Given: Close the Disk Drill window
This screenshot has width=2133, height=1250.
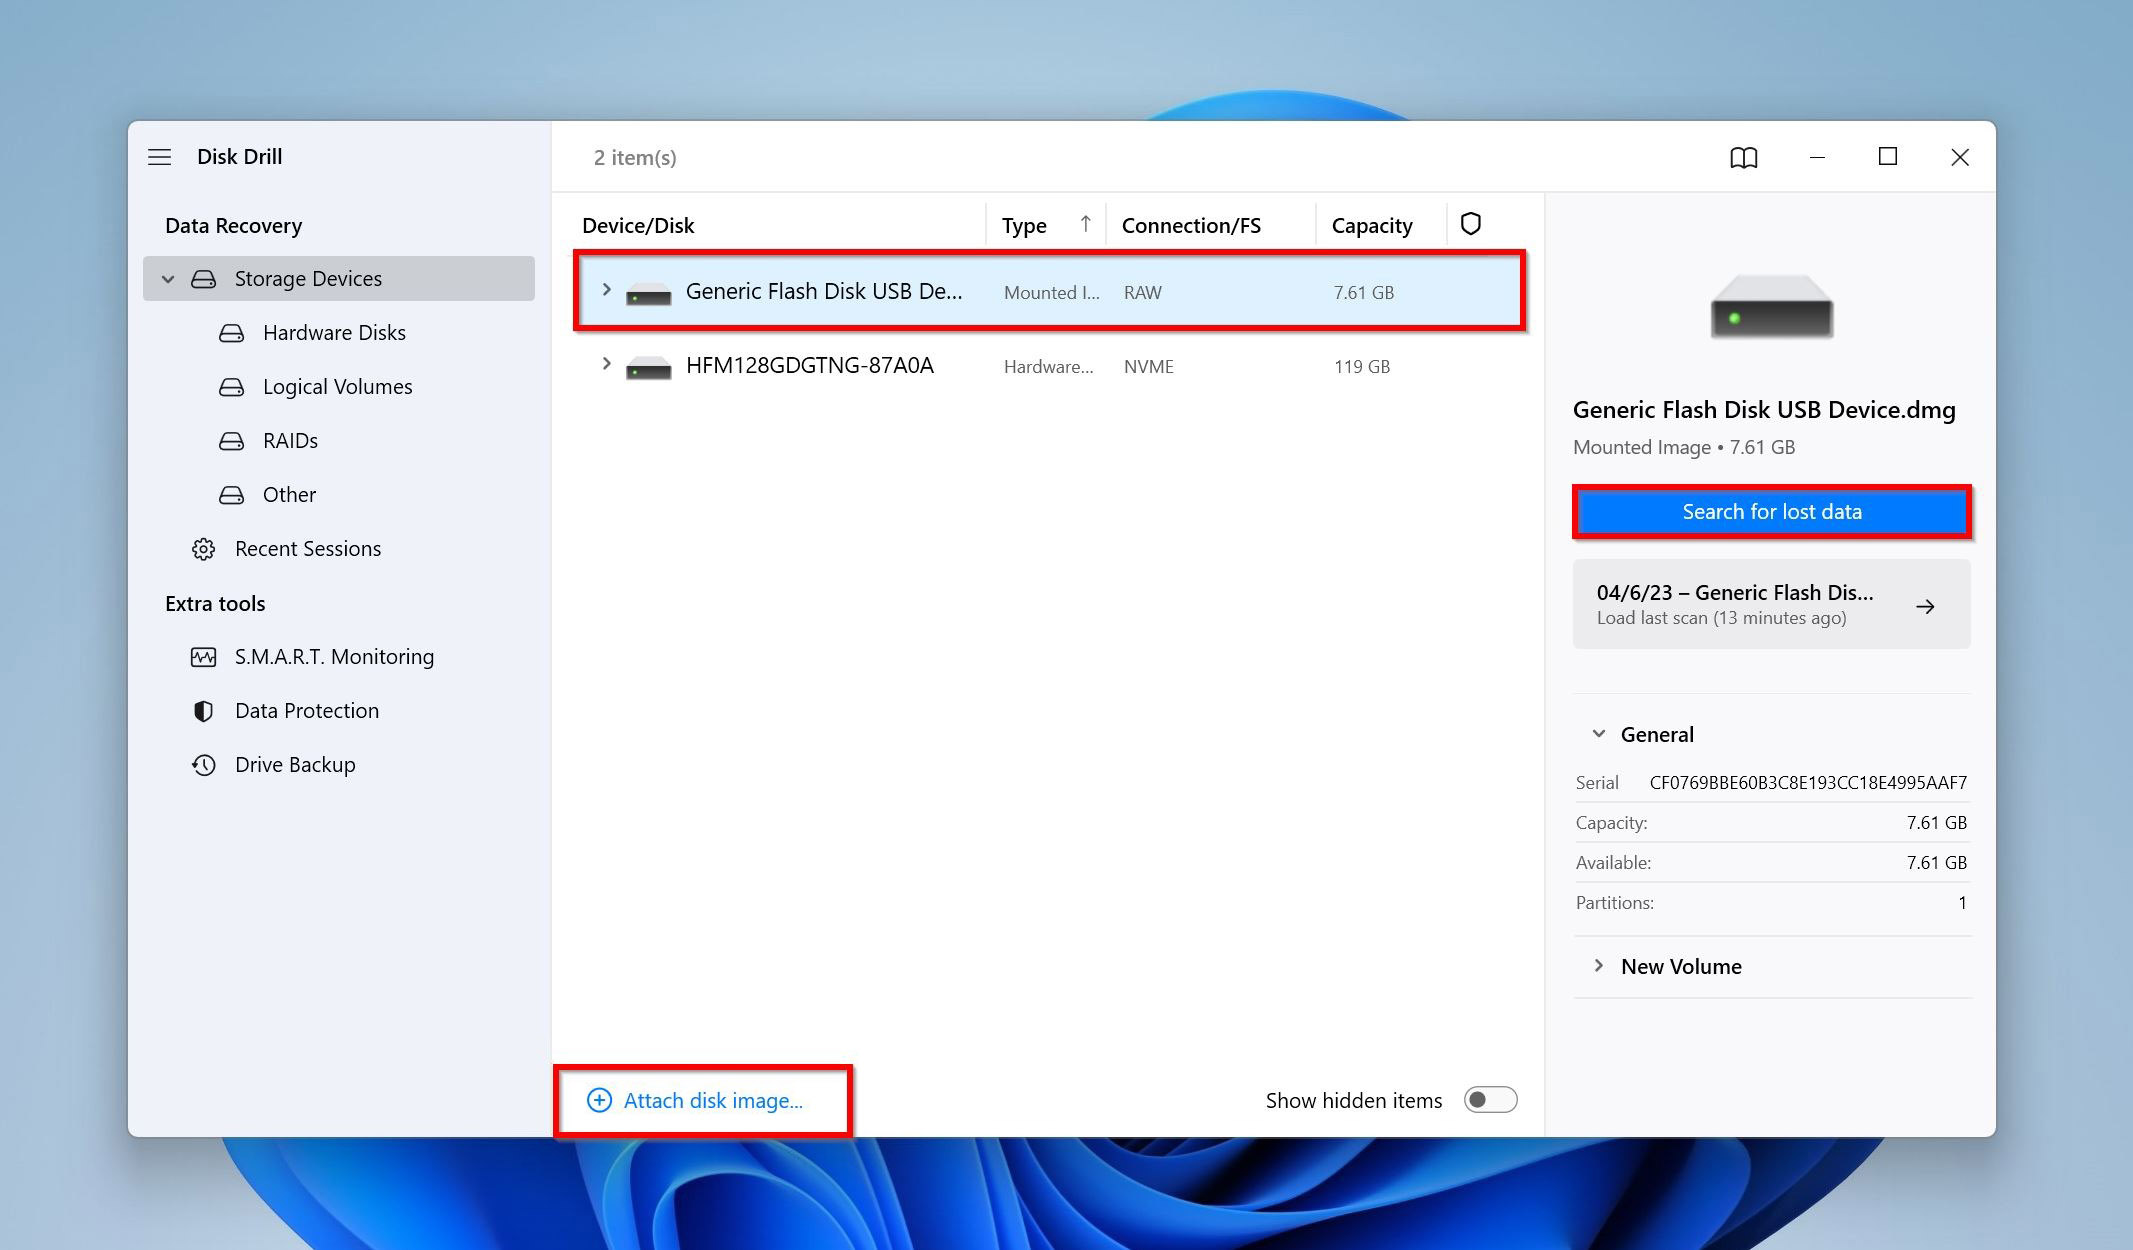Looking at the screenshot, I should (1960, 157).
